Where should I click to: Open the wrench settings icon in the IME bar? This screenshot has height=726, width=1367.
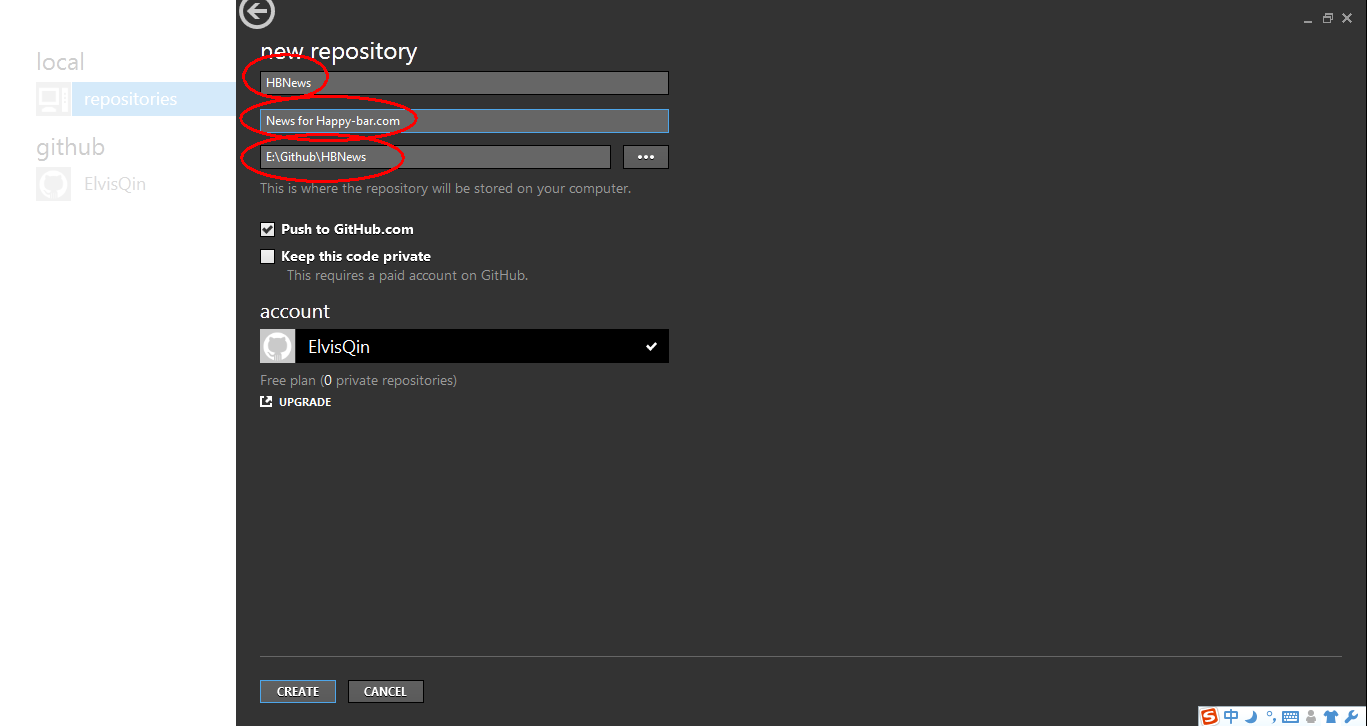[x=1352, y=716]
